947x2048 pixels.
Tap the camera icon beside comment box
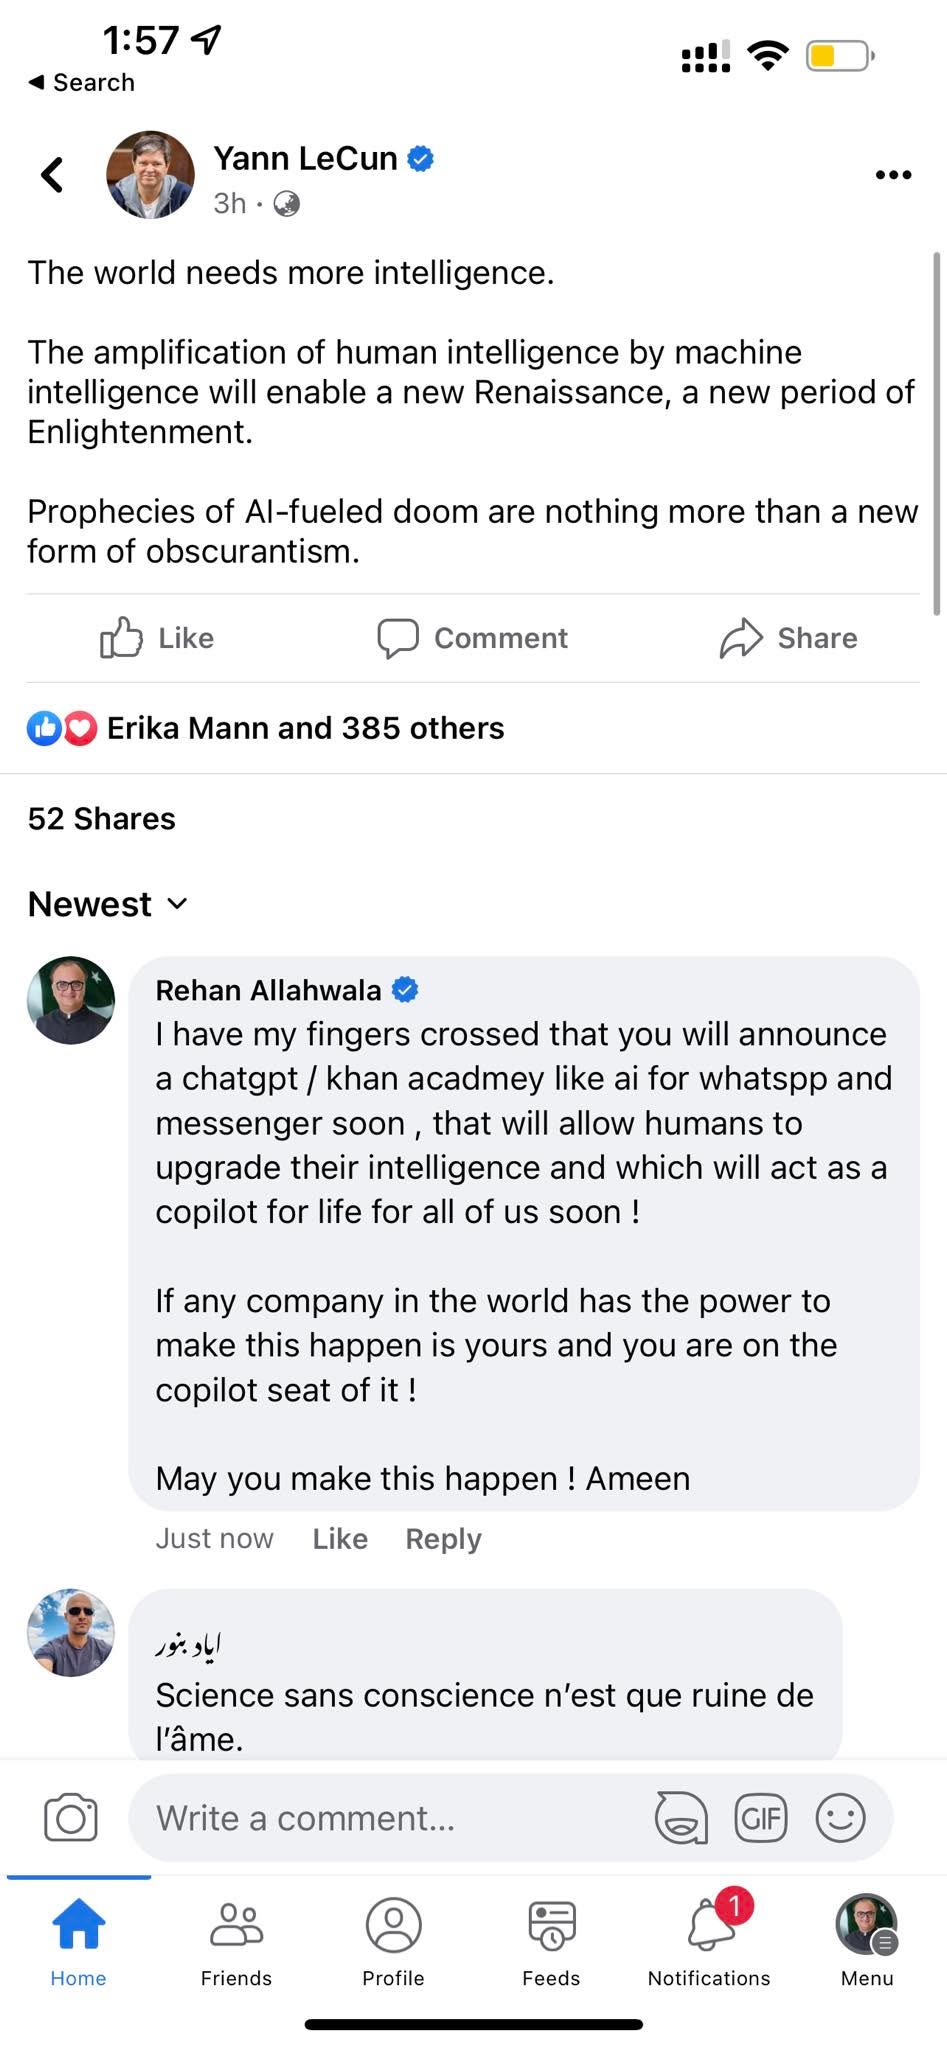[71, 1817]
